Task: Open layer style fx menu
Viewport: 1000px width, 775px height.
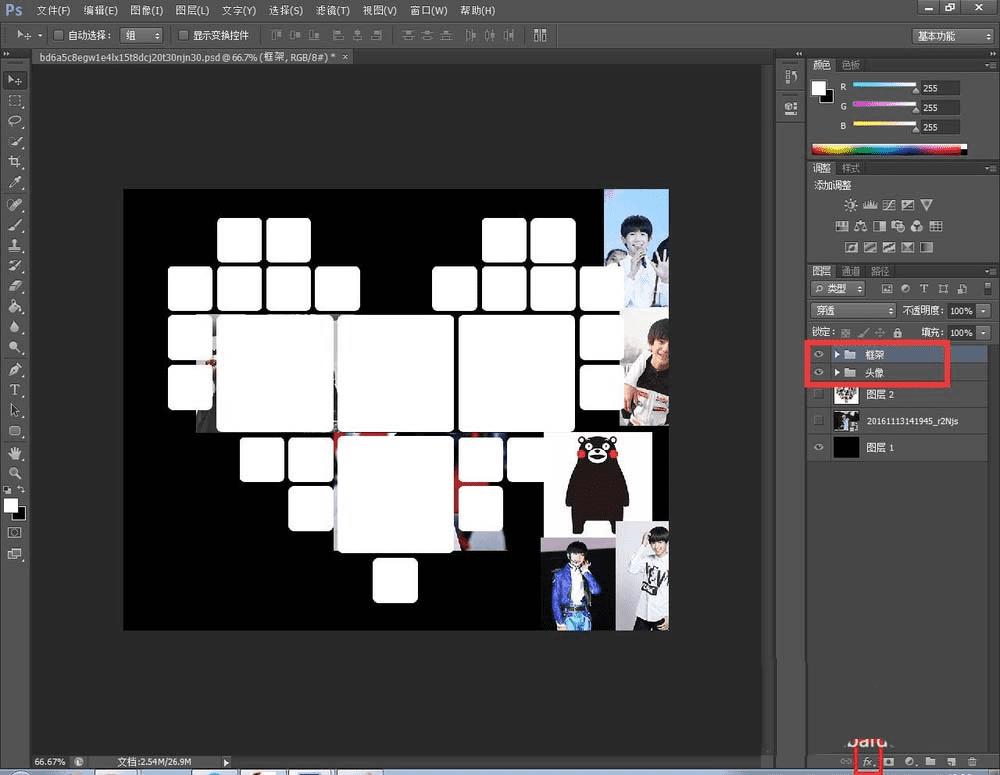Action: click(x=868, y=763)
